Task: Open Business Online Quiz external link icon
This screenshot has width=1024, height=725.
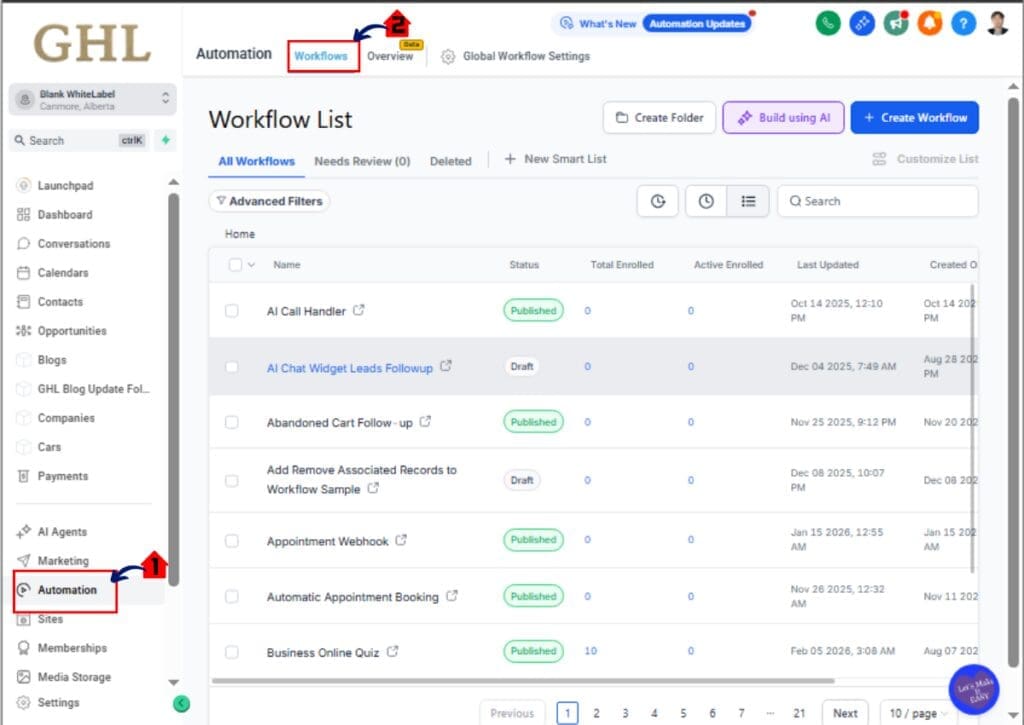Action: coord(392,651)
